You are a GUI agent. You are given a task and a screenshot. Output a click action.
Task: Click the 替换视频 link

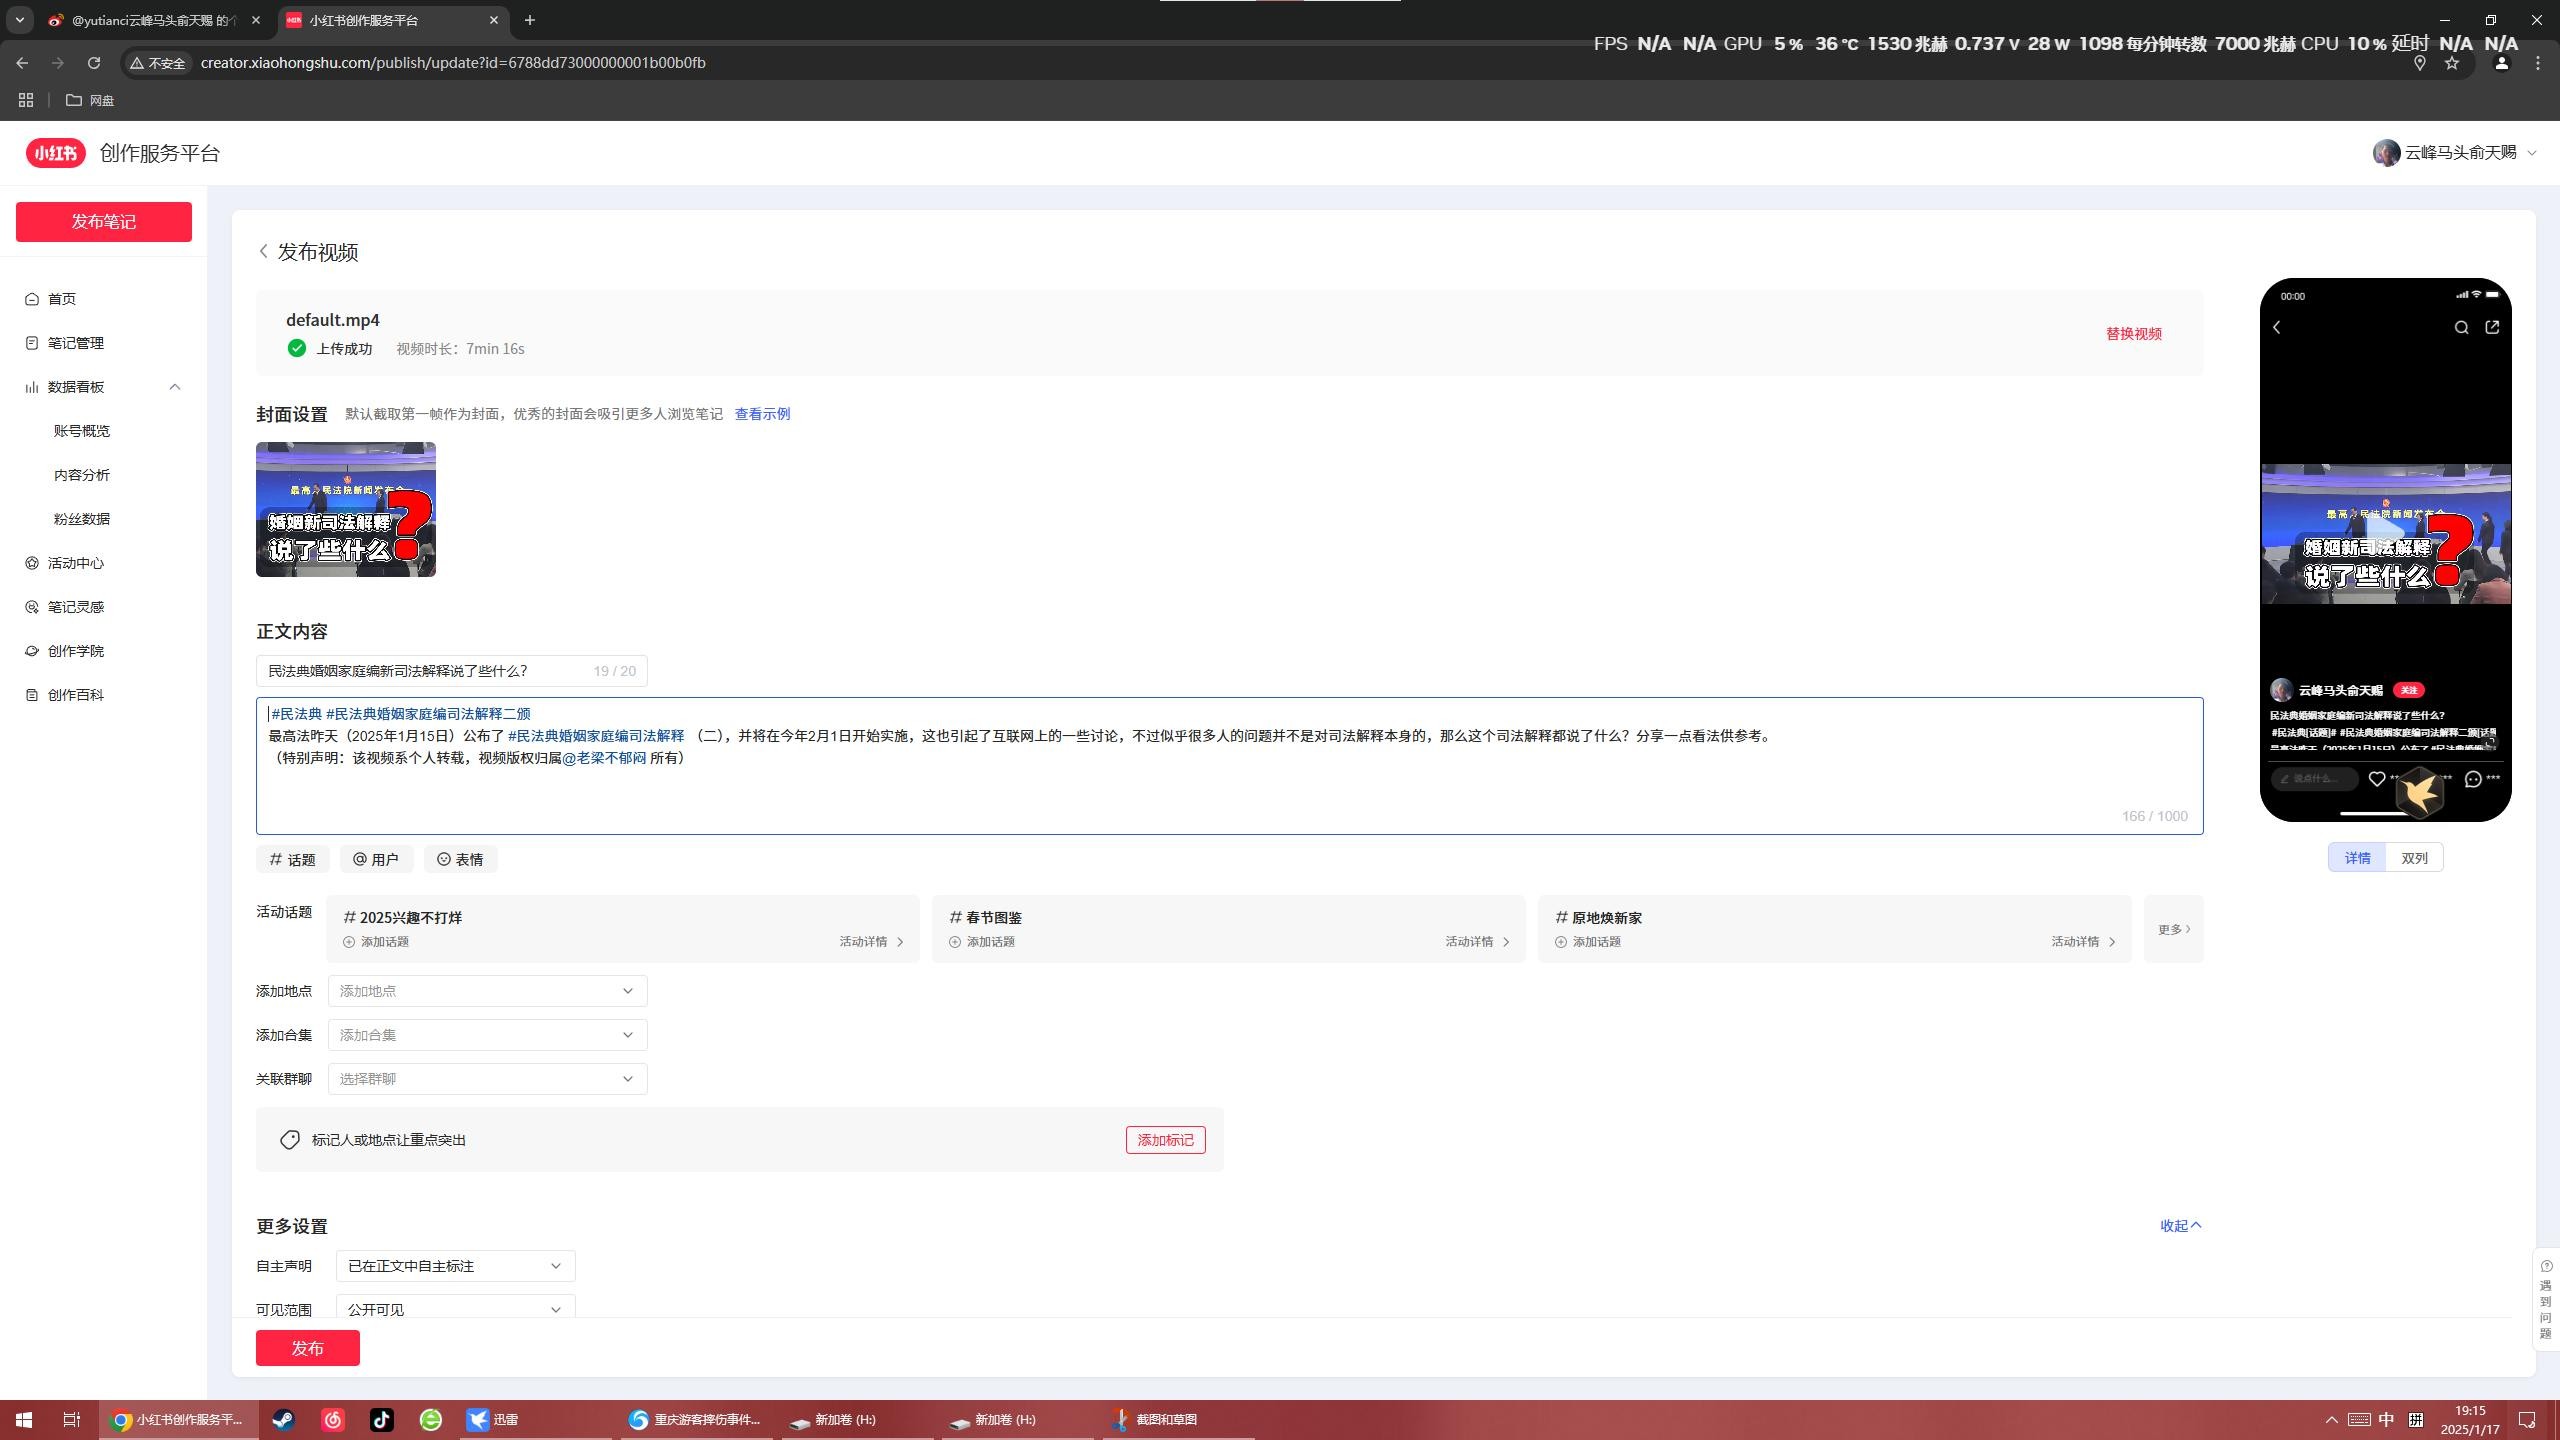coord(2133,334)
